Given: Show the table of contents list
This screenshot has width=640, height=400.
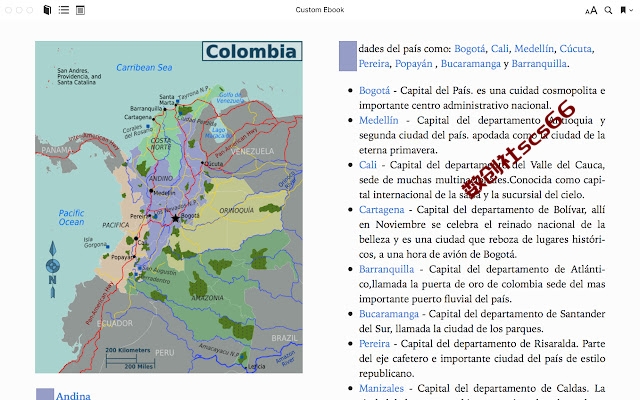Looking at the screenshot, I should click(64, 10).
